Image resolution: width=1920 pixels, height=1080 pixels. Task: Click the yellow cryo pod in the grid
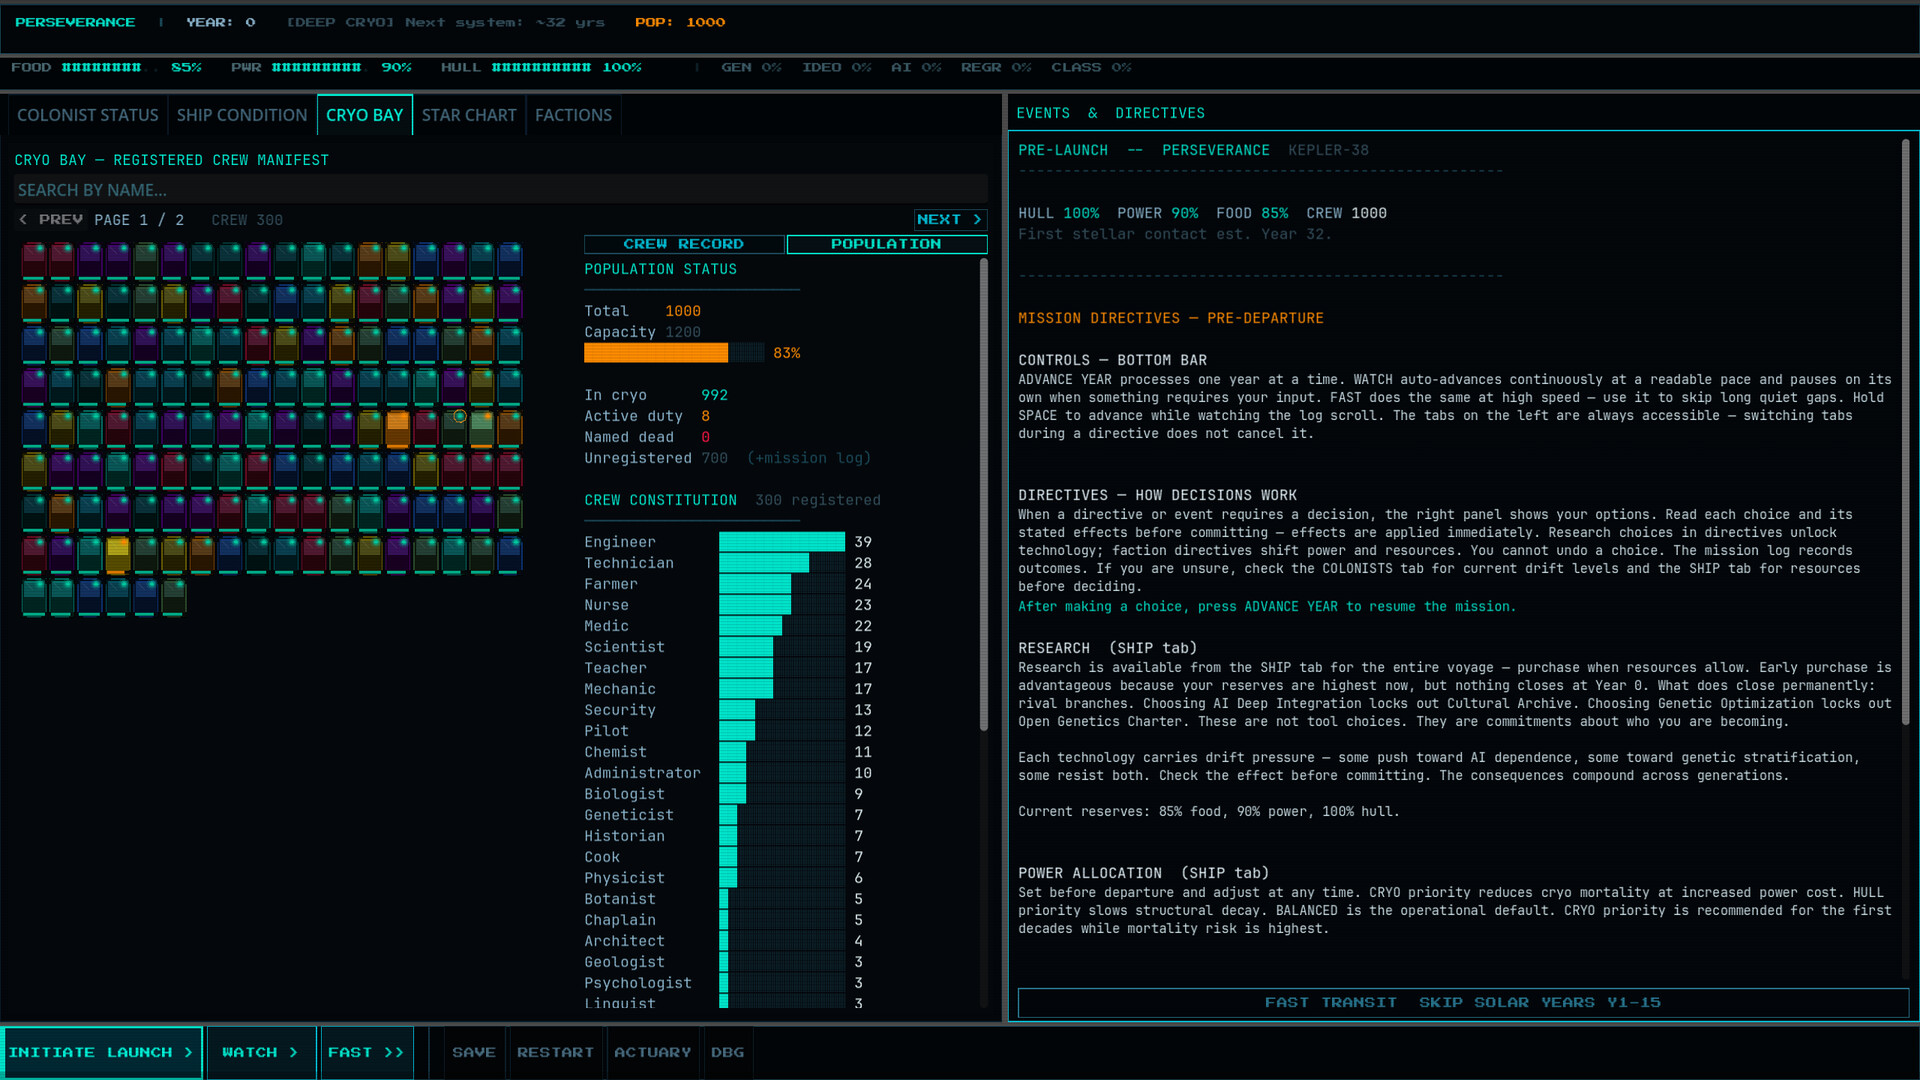click(118, 552)
